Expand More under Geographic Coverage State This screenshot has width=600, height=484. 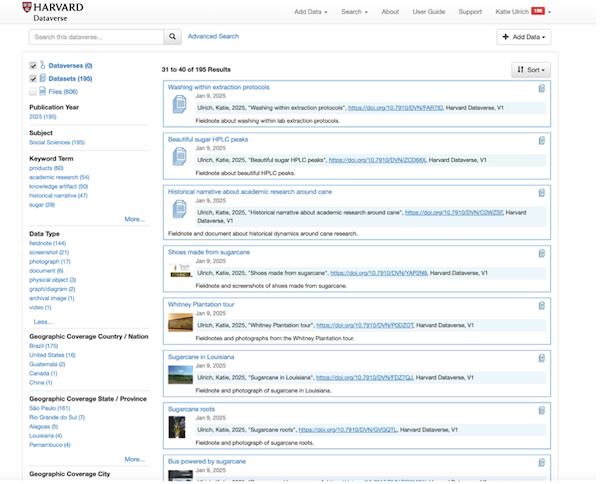[134, 459]
